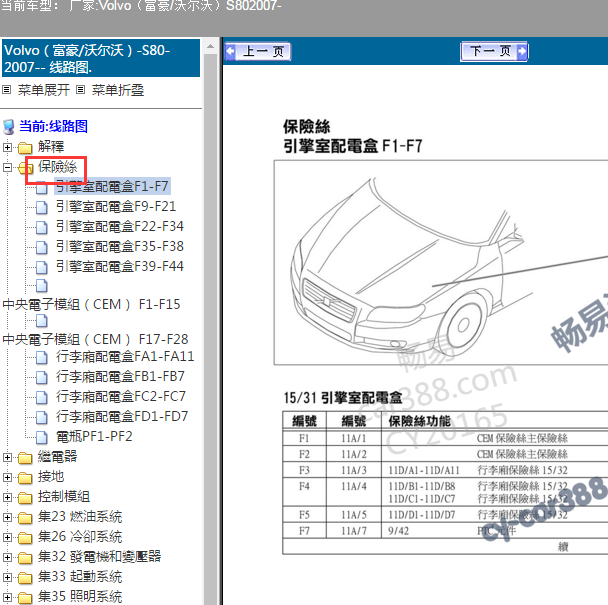This screenshot has width=608, height=605.
Task: Open 行李廂配電盒FD1-FD7 page
Action: (x=122, y=417)
